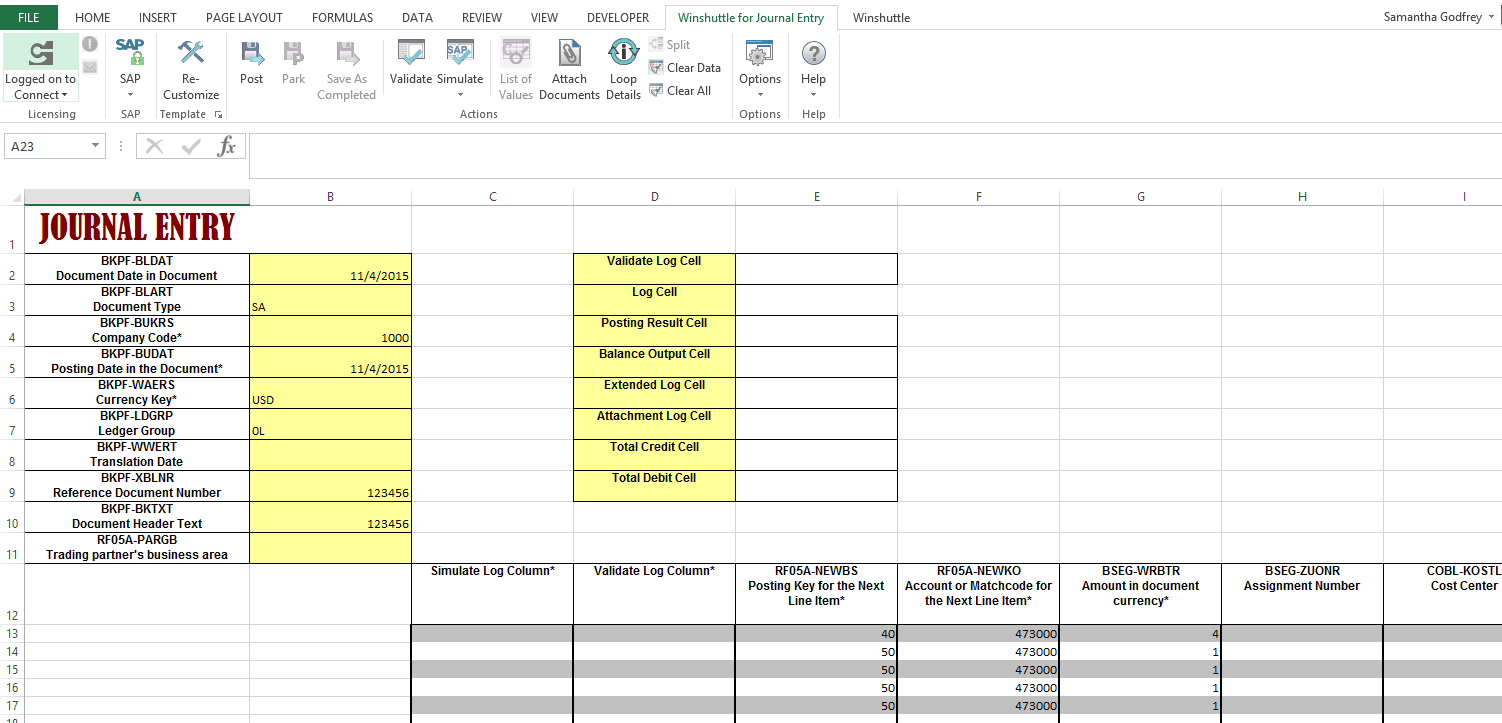Expand the Name Box dropdown
The image size is (1502, 723).
tap(96, 146)
